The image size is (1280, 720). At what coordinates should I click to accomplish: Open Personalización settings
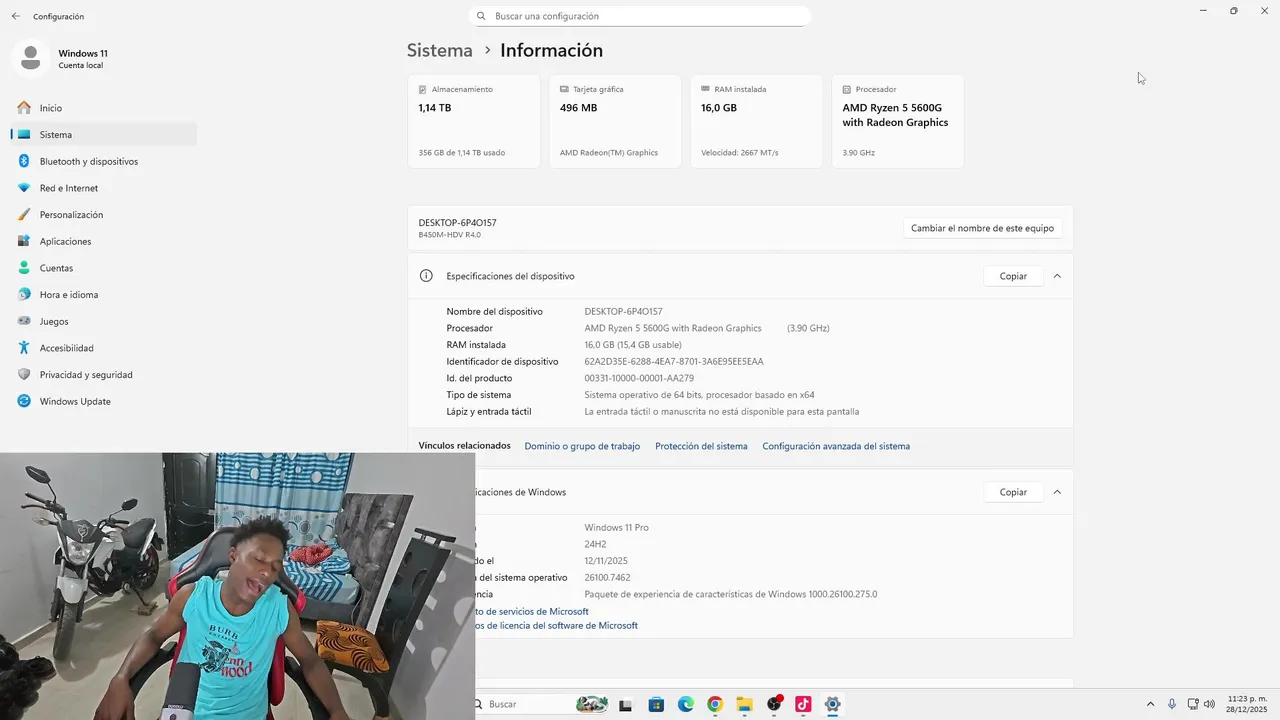pos(104,214)
